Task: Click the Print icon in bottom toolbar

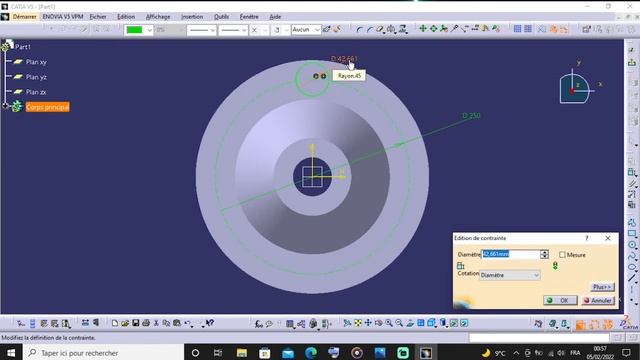Action: [146, 323]
